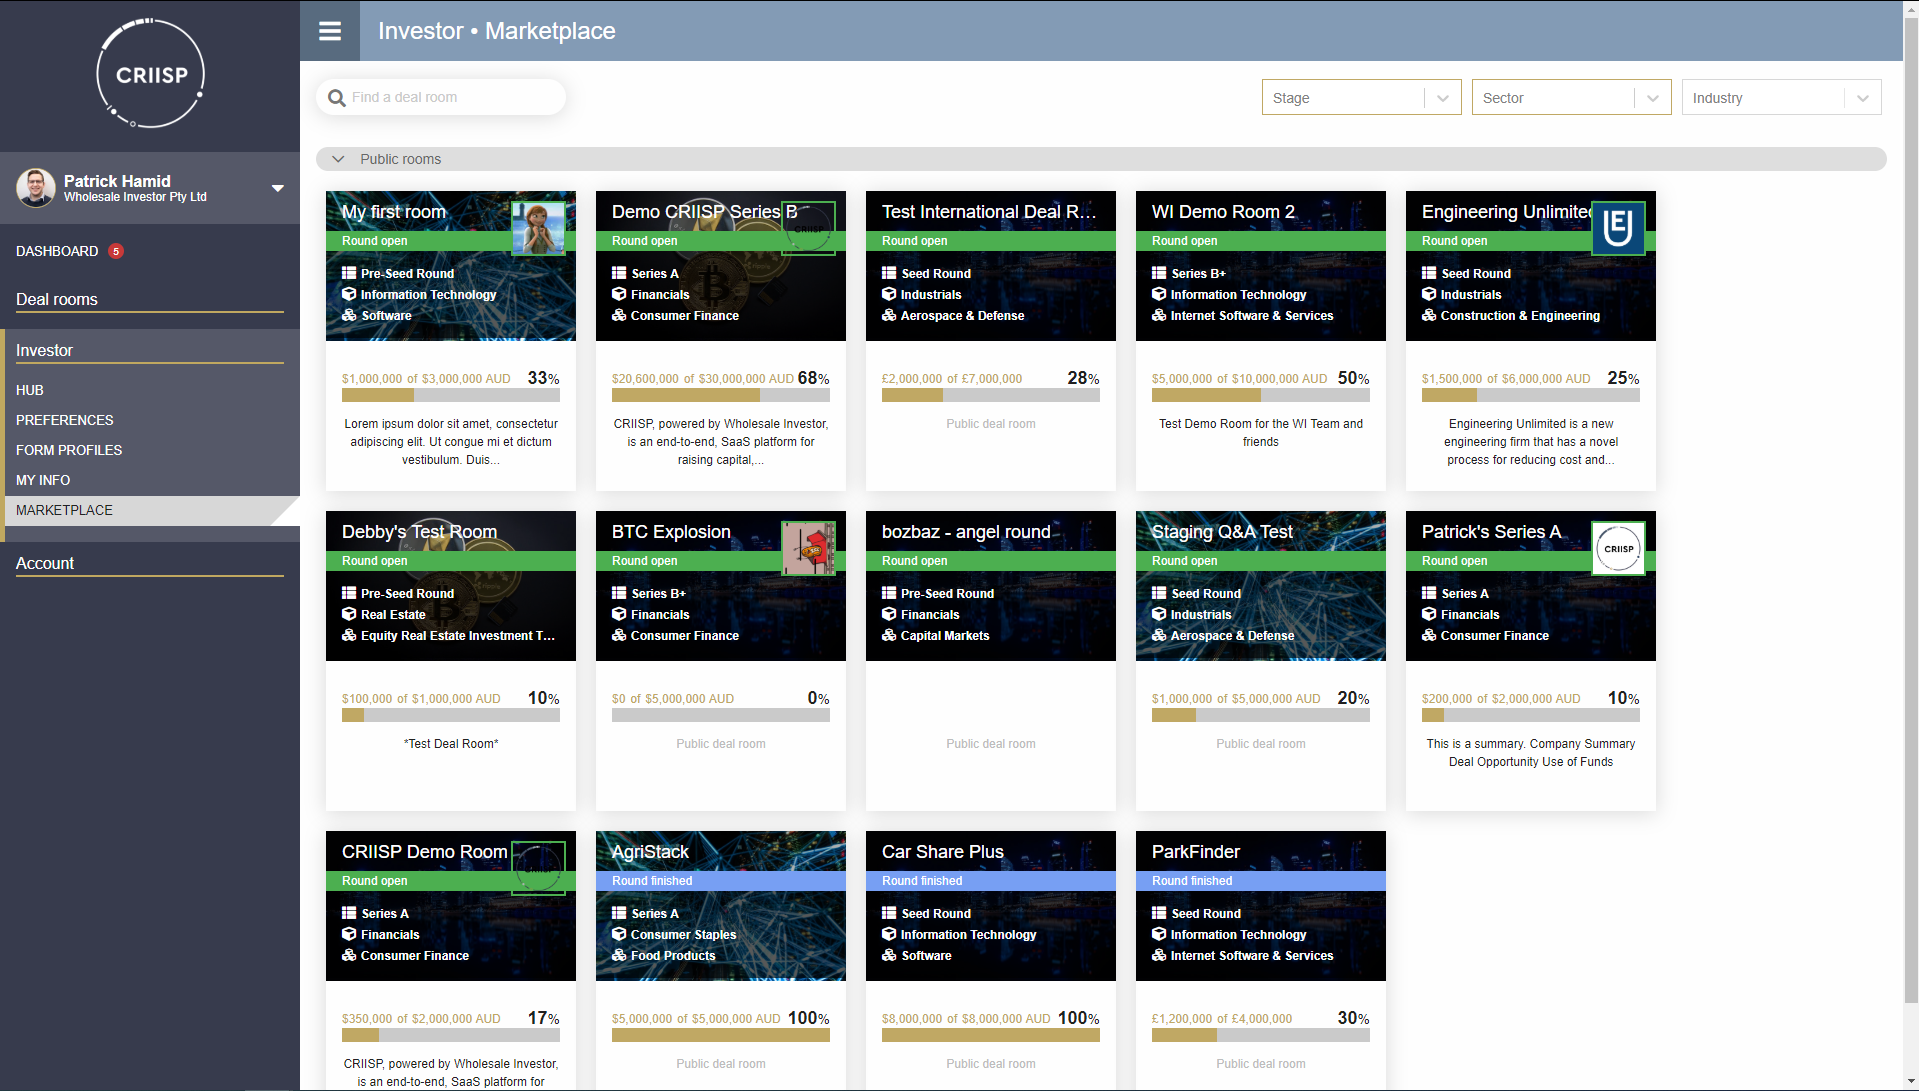This screenshot has height=1091, width=1919.
Task: Open the My first room deal title
Action: coord(394,212)
